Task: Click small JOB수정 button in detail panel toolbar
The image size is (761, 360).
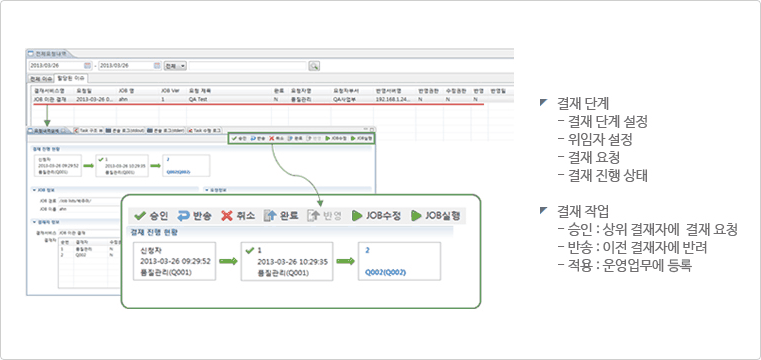Action: (336, 138)
